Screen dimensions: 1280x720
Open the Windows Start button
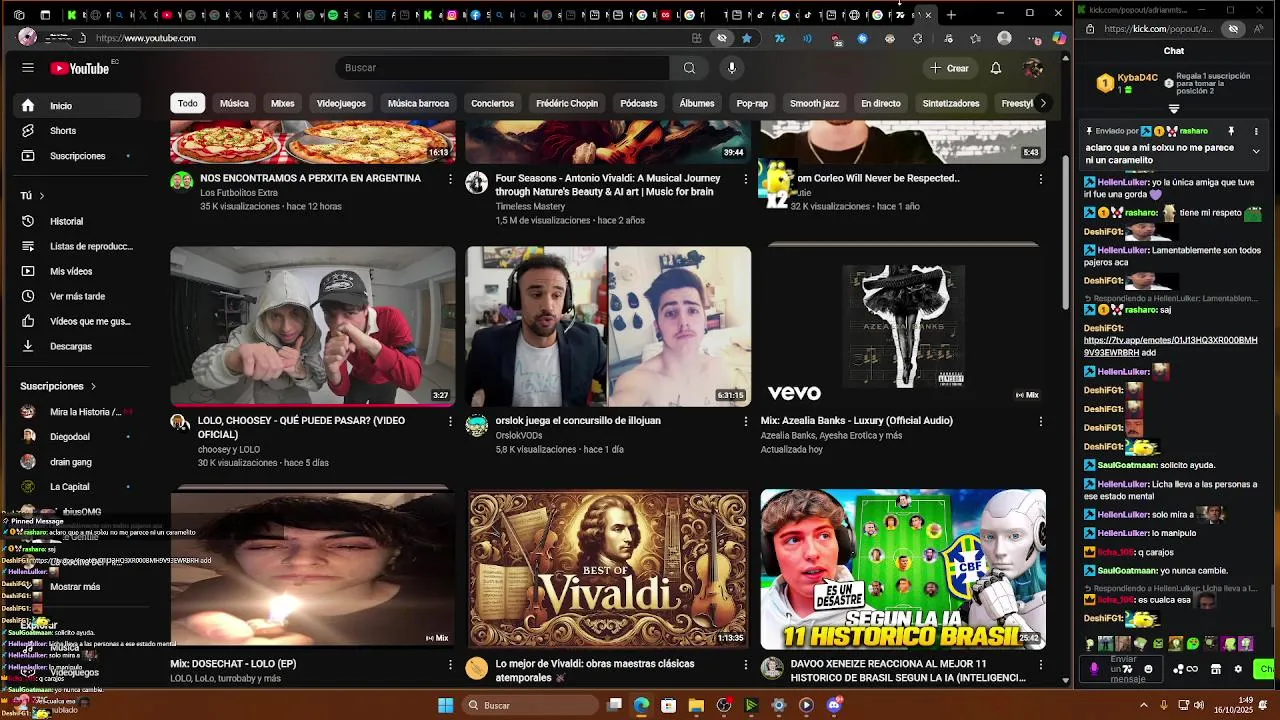[x=445, y=705]
